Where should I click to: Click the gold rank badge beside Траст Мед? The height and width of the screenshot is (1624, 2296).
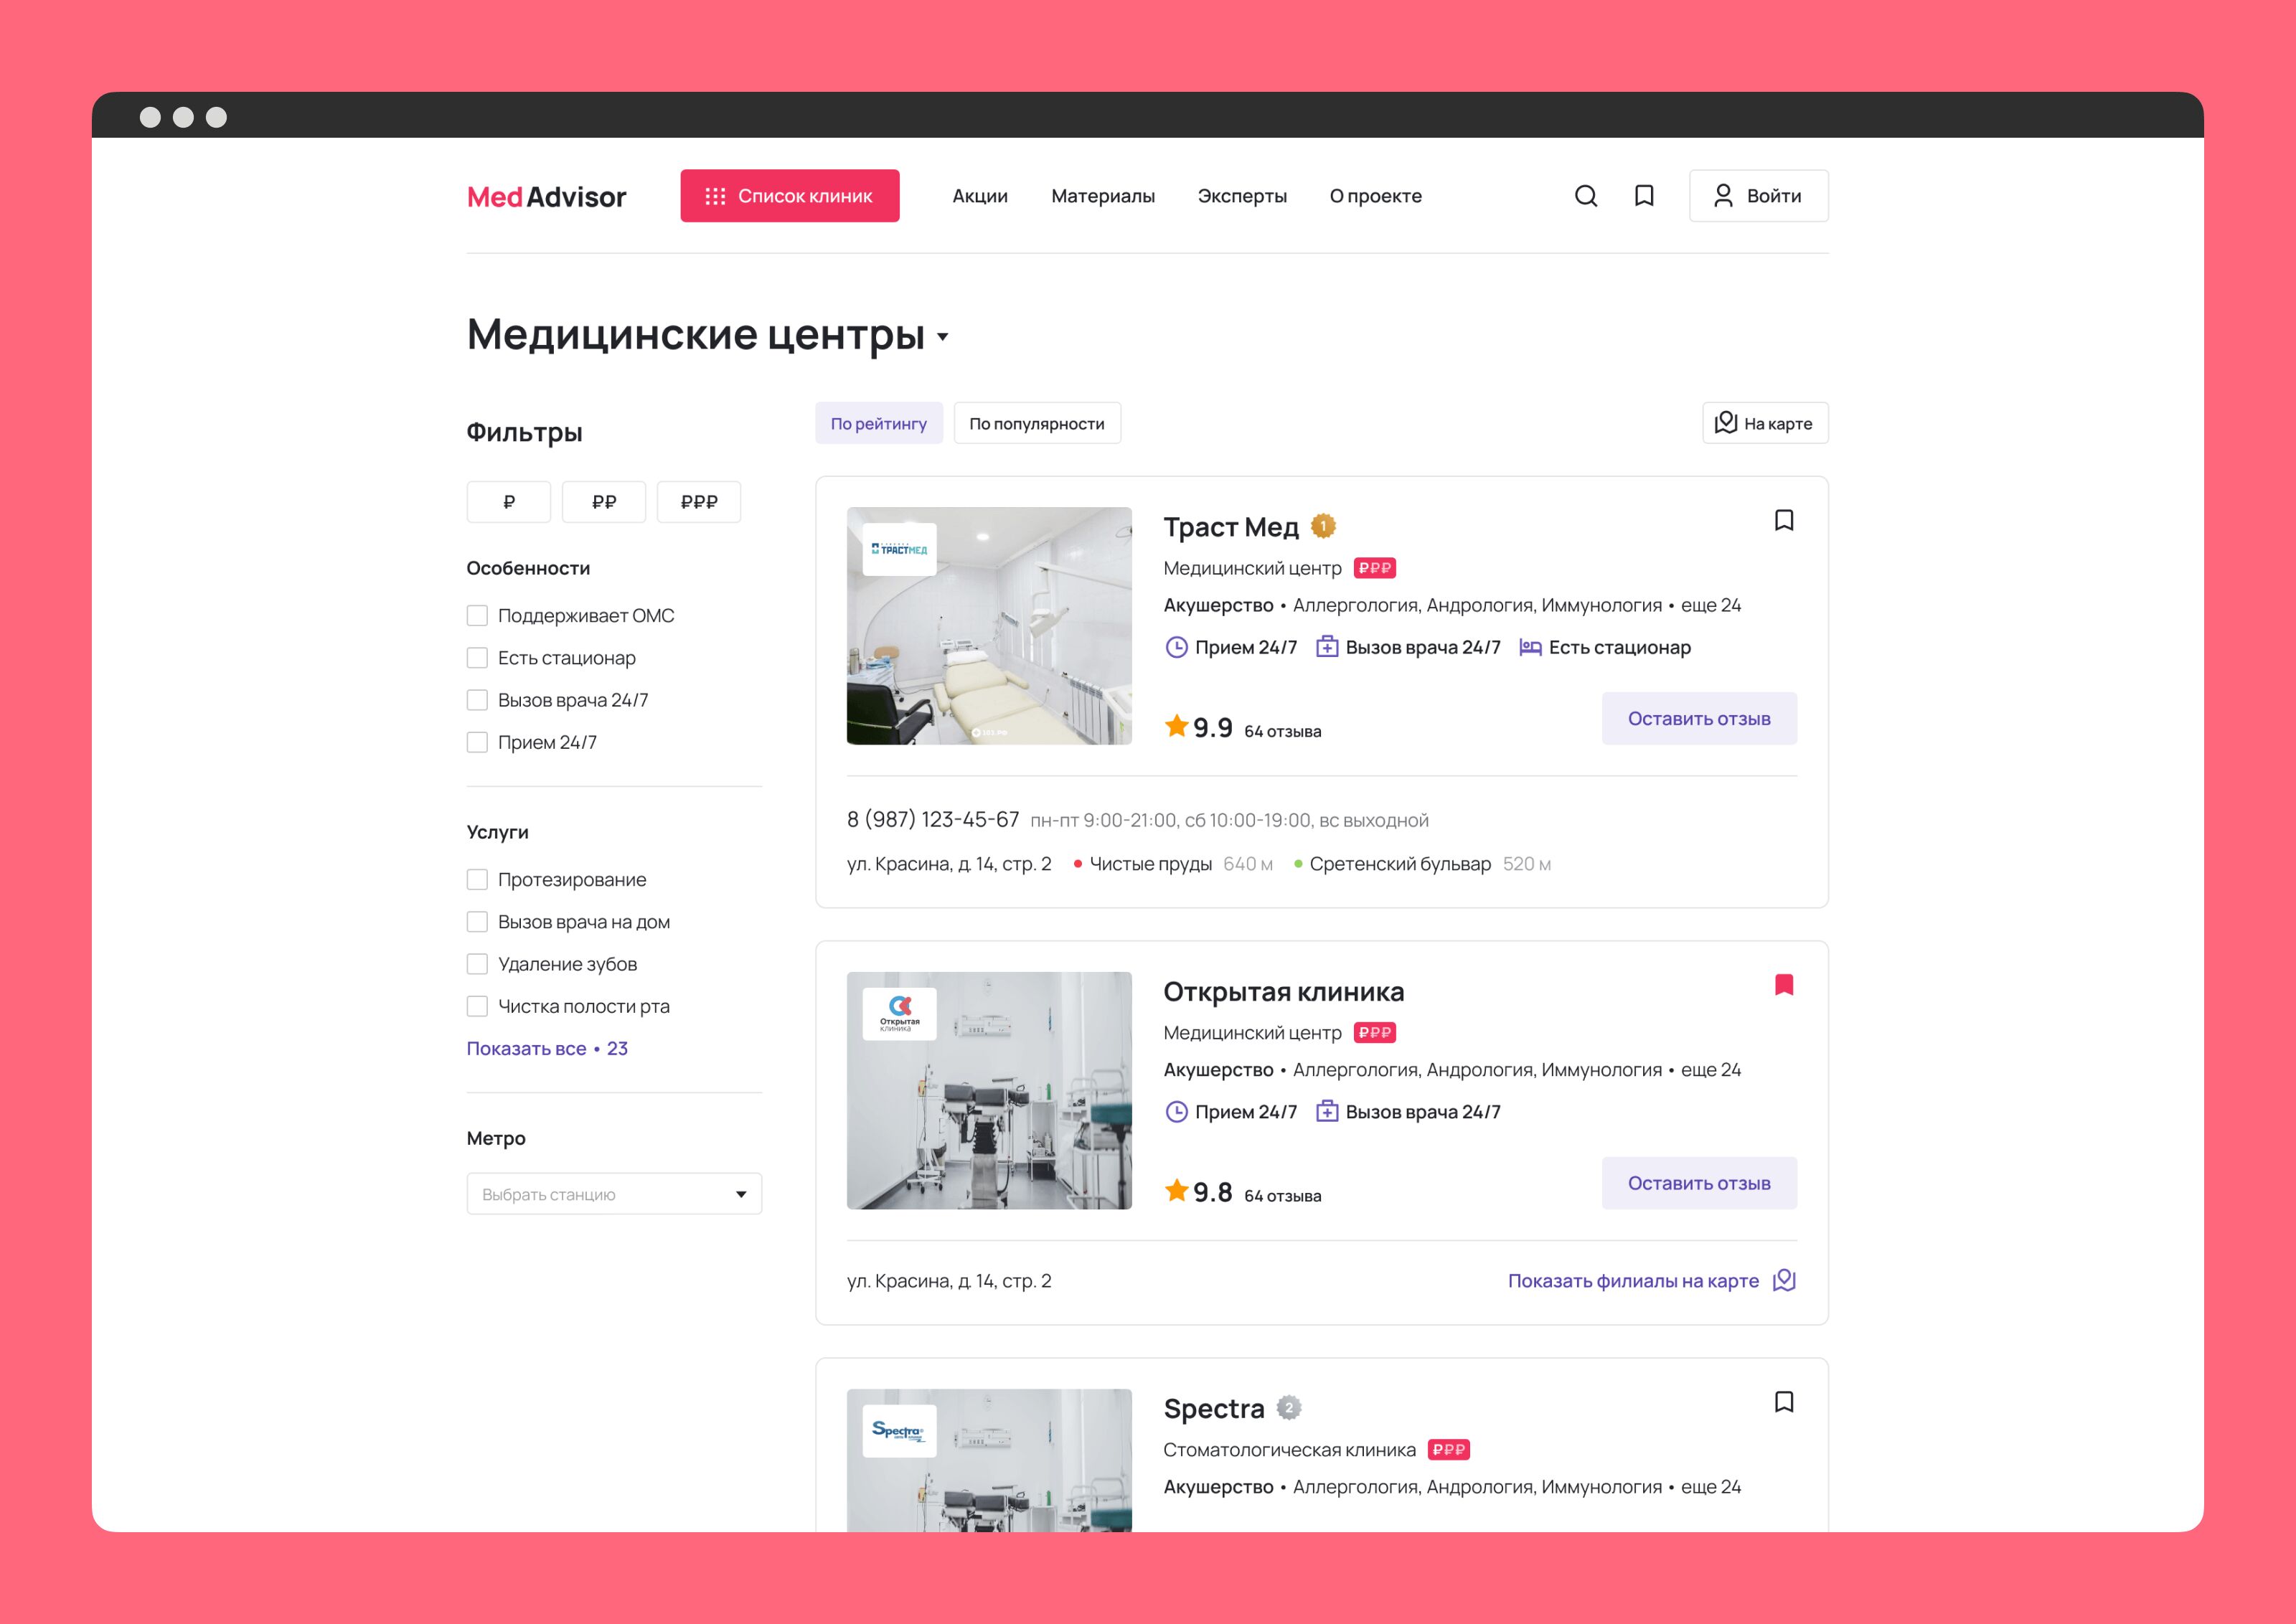click(1323, 526)
